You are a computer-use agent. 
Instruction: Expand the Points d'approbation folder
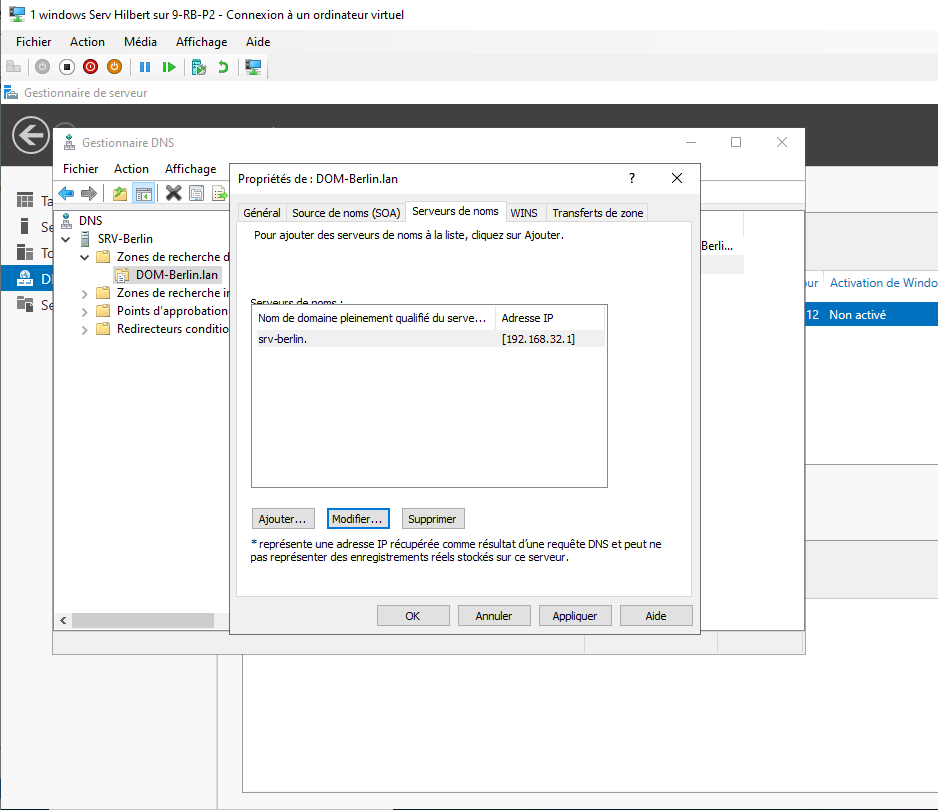pyautogui.click(x=84, y=311)
